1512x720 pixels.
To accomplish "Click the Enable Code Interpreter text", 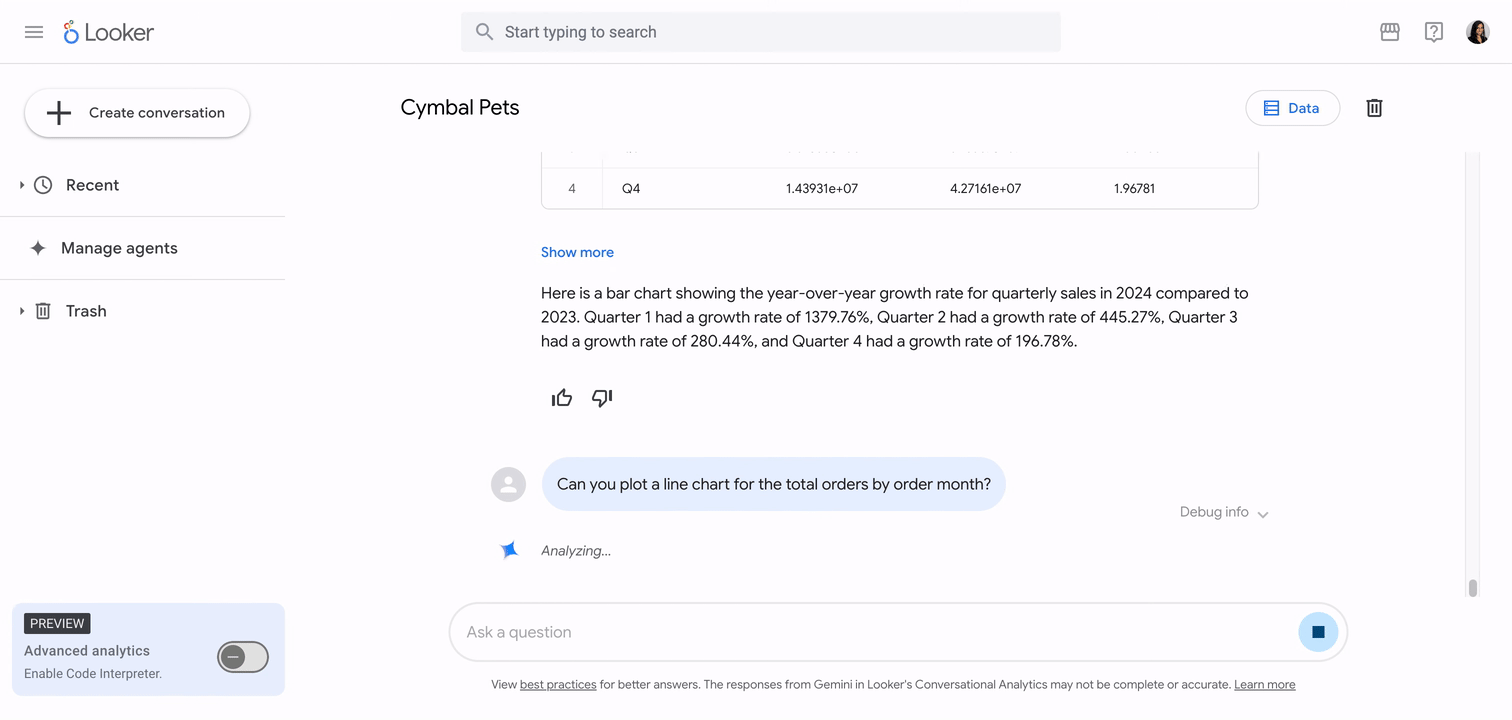I will pyautogui.click(x=93, y=674).
